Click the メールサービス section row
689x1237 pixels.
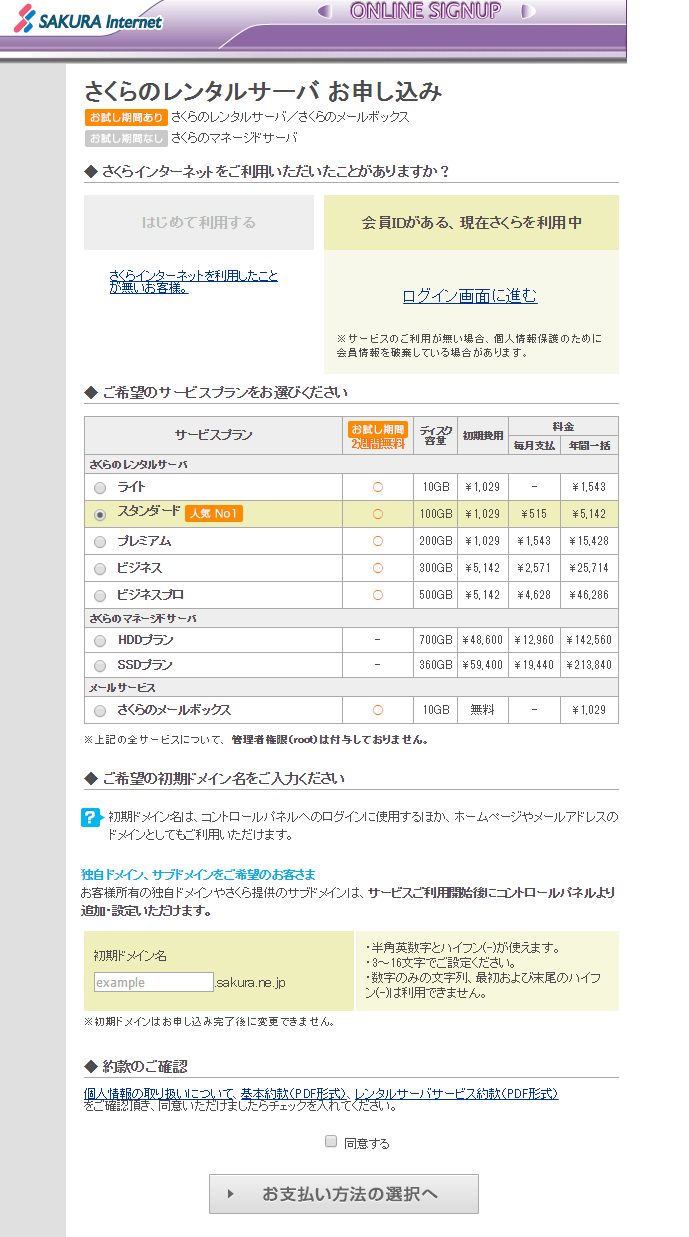351,688
